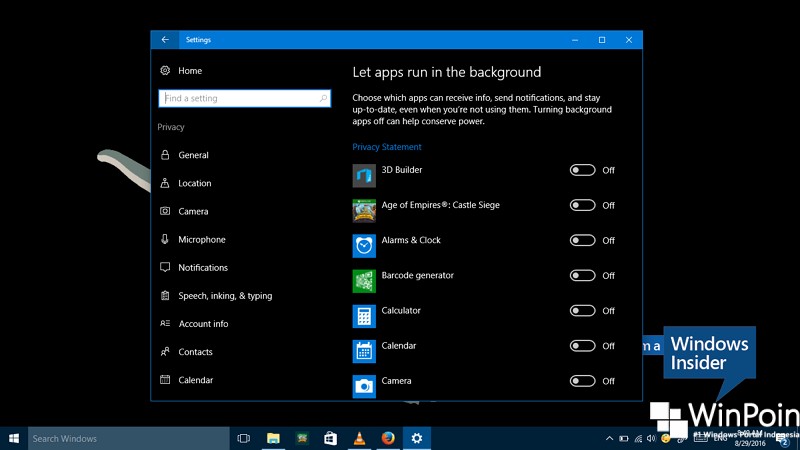The height and width of the screenshot is (450, 800).
Task: Click the Age of Empires app icon
Action: click(x=364, y=211)
